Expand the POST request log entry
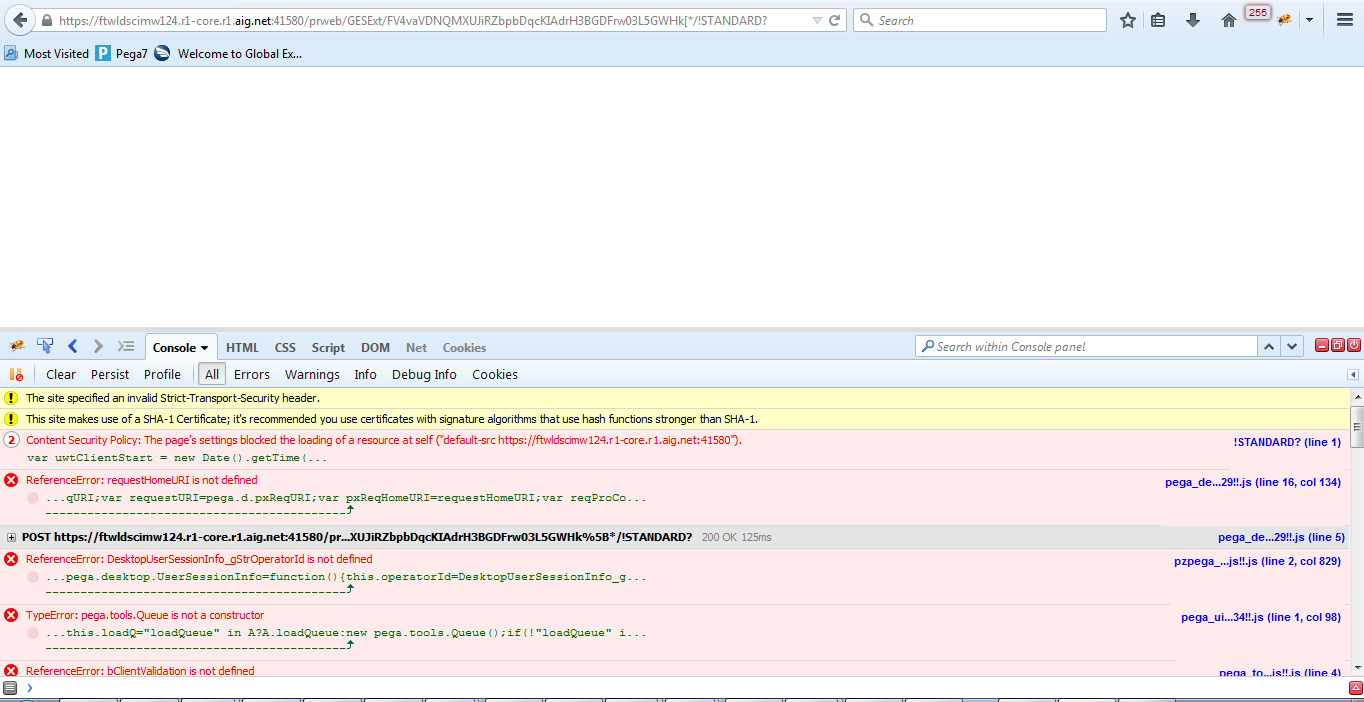1364x702 pixels. pyautogui.click(x=12, y=537)
